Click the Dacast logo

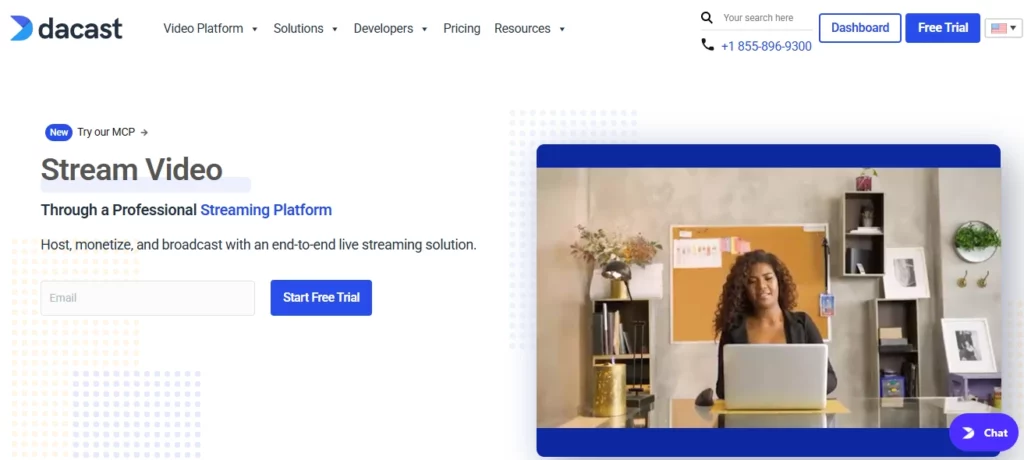(x=66, y=28)
